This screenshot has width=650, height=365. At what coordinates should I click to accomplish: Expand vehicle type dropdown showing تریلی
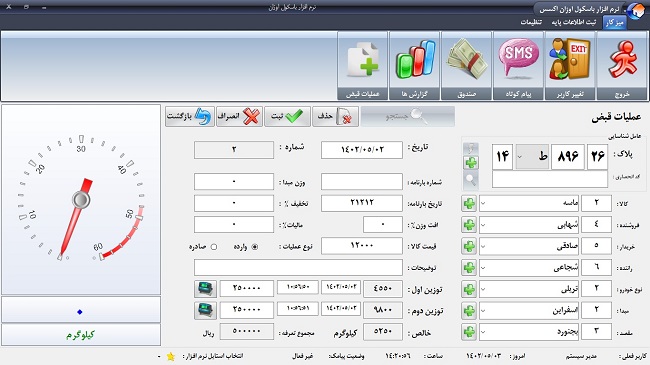[483, 290]
